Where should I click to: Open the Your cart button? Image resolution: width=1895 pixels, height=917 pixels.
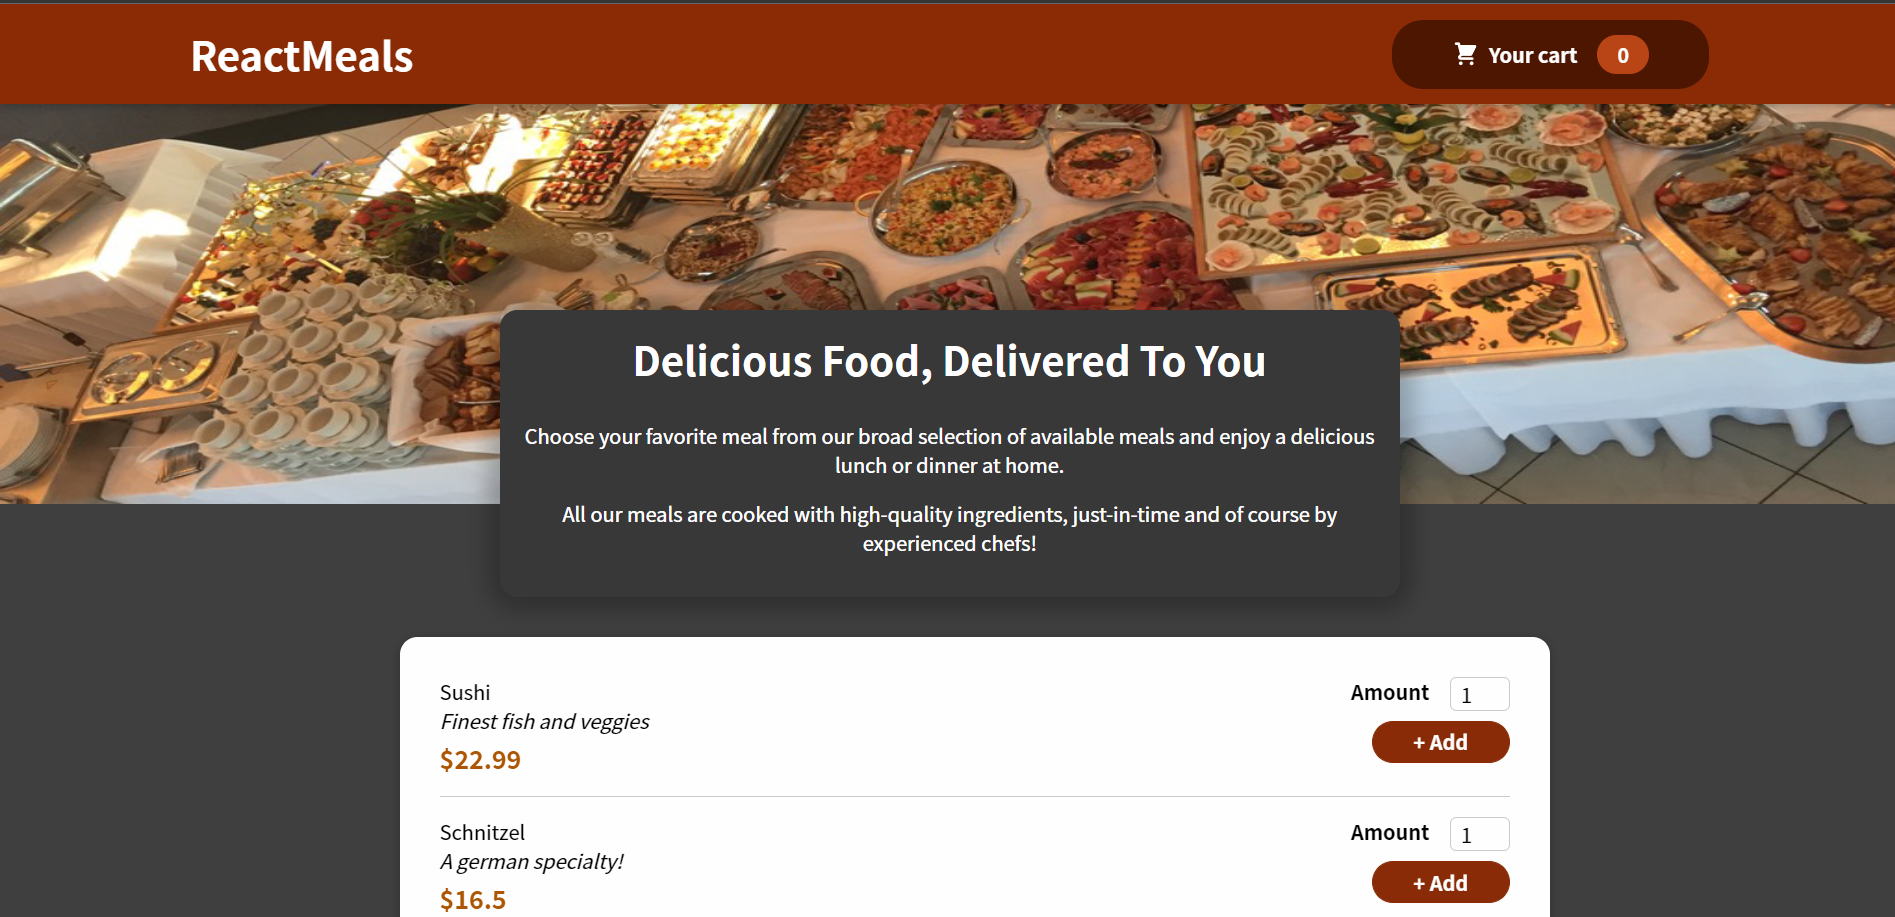tap(1550, 55)
